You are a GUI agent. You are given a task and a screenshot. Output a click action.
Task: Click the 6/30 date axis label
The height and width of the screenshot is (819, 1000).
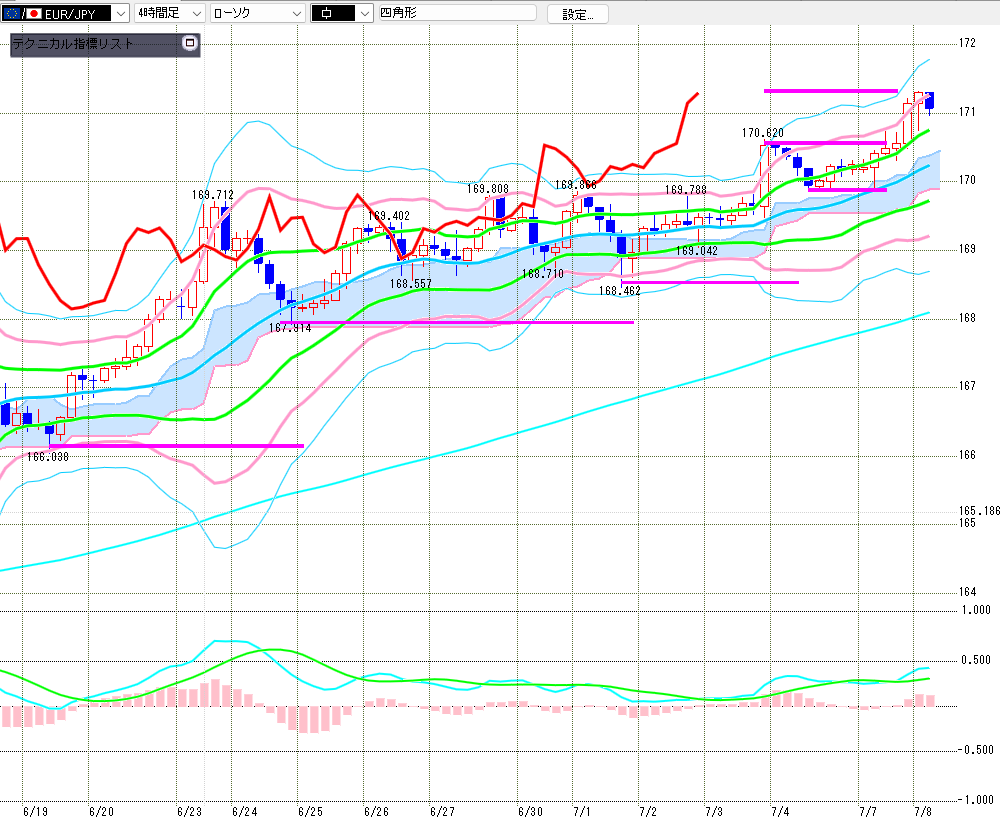coord(531,811)
